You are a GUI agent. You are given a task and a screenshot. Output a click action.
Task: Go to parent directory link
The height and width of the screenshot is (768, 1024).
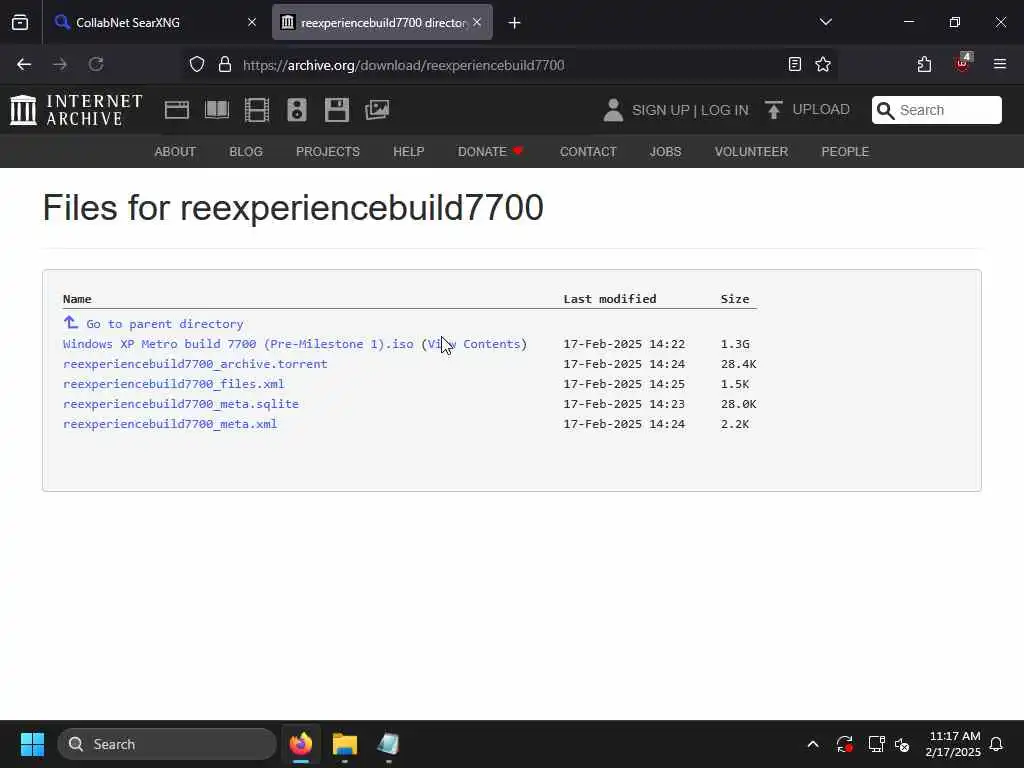pos(165,324)
